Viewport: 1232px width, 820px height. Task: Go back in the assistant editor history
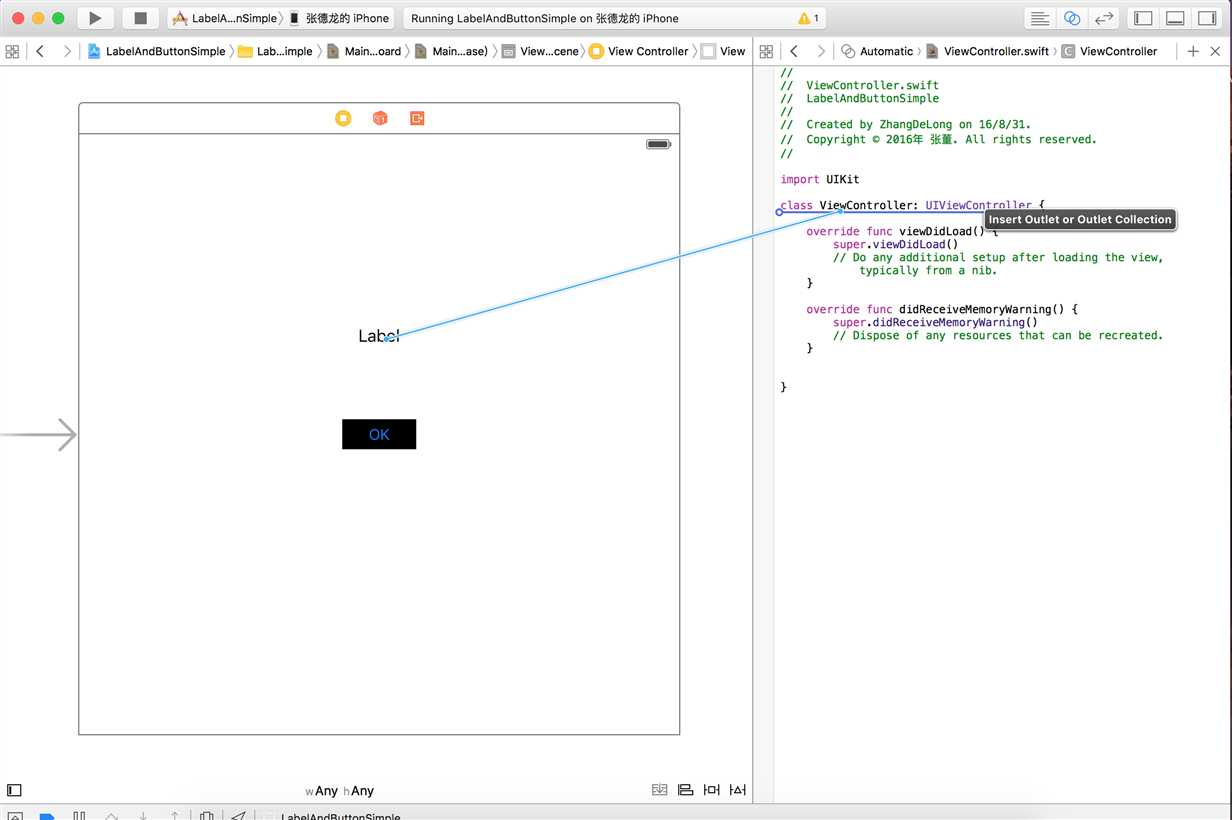tap(794, 51)
